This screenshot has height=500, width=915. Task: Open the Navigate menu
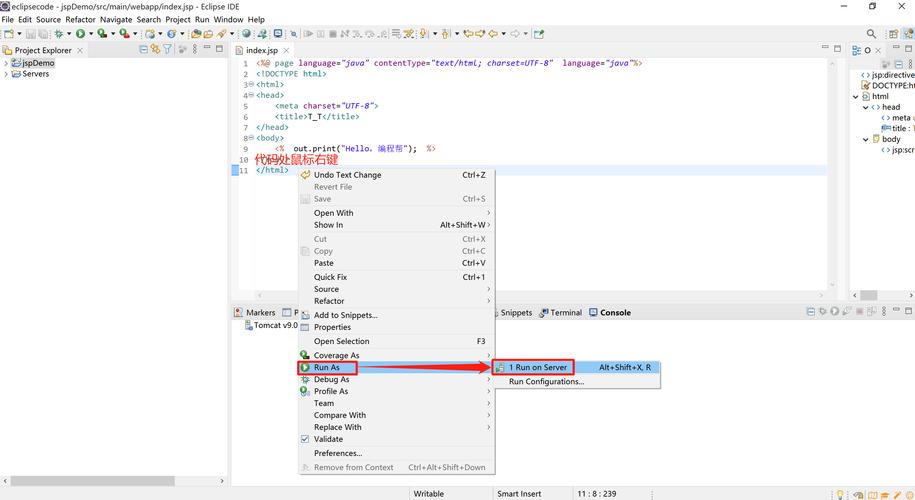116,19
